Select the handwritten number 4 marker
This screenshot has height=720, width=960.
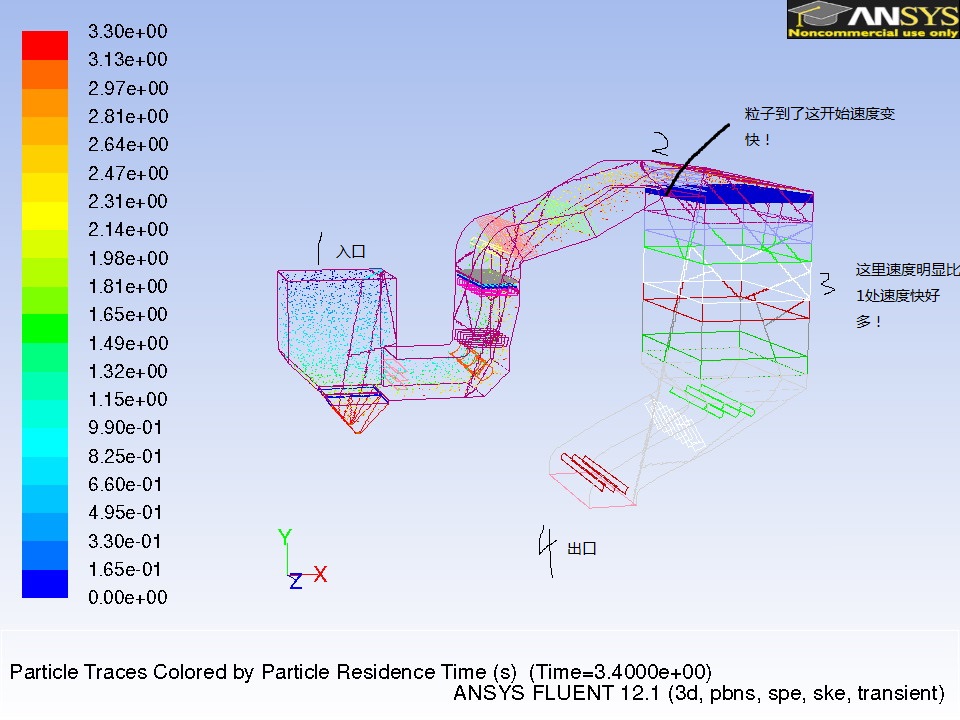pos(546,546)
